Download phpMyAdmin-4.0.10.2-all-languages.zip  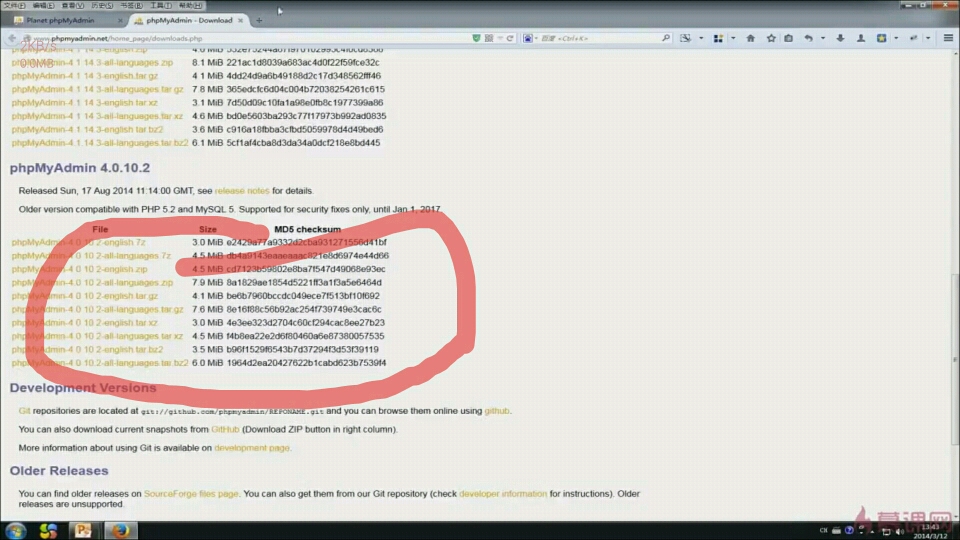(92, 283)
